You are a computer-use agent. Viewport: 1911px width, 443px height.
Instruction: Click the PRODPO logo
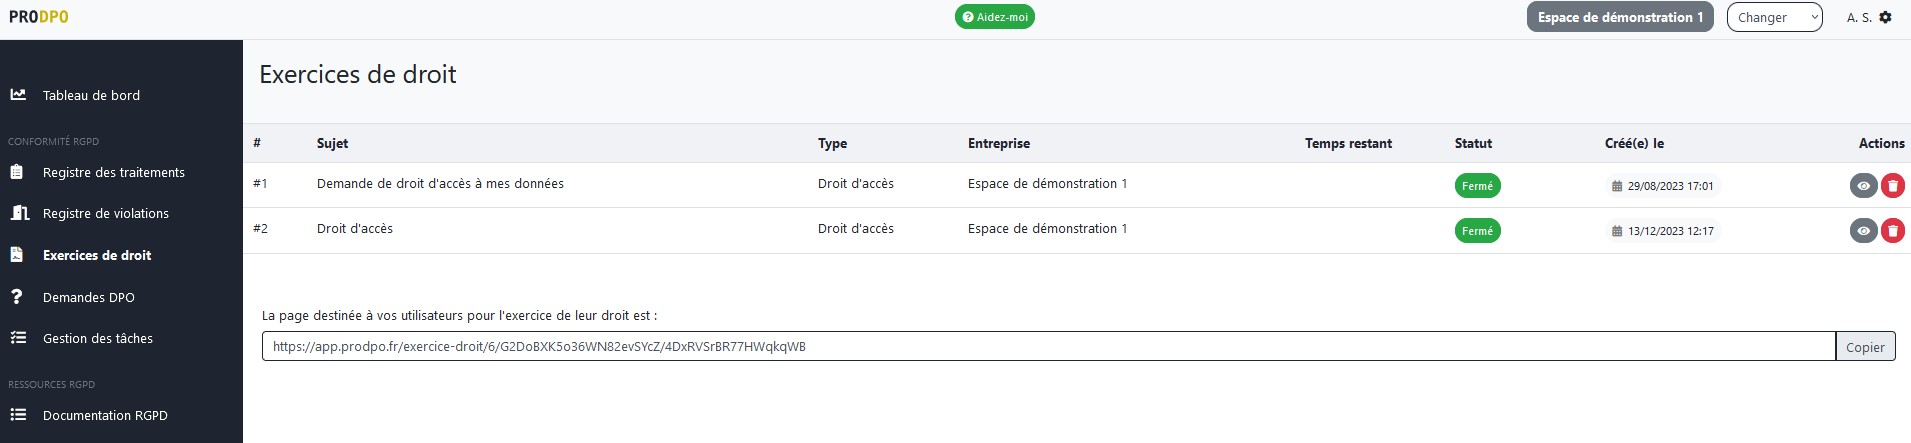(39, 17)
